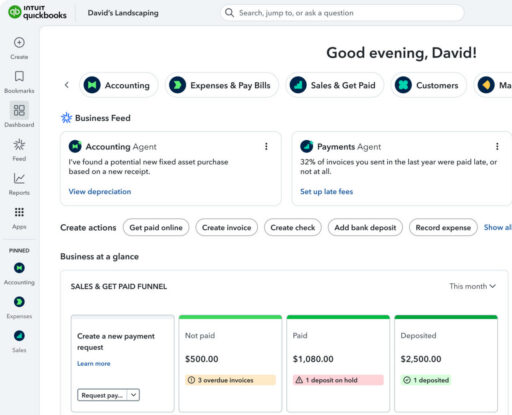This screenshot has height=415, width=512.
Task: Click the Create invoice button
Action: 227,227
